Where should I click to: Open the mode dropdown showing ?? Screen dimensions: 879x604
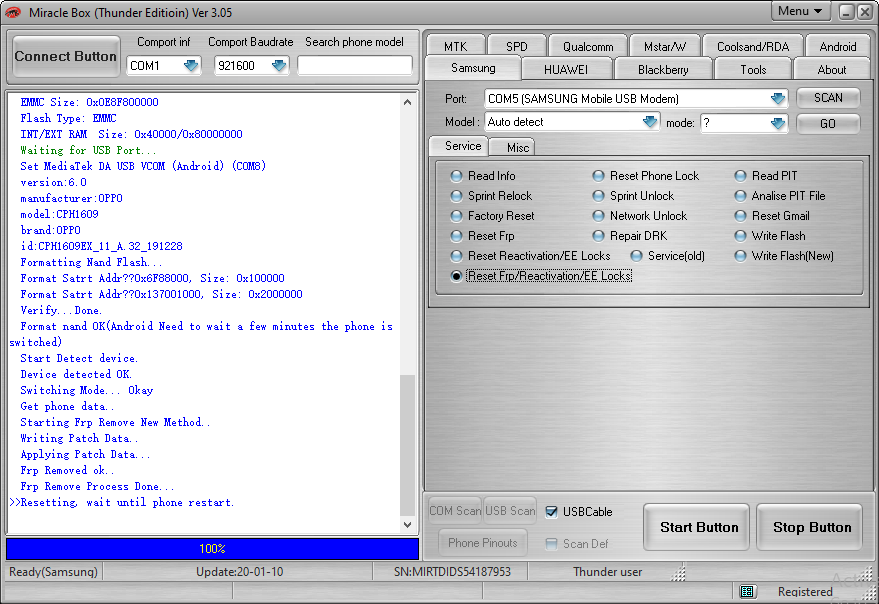tap(778, 123)
